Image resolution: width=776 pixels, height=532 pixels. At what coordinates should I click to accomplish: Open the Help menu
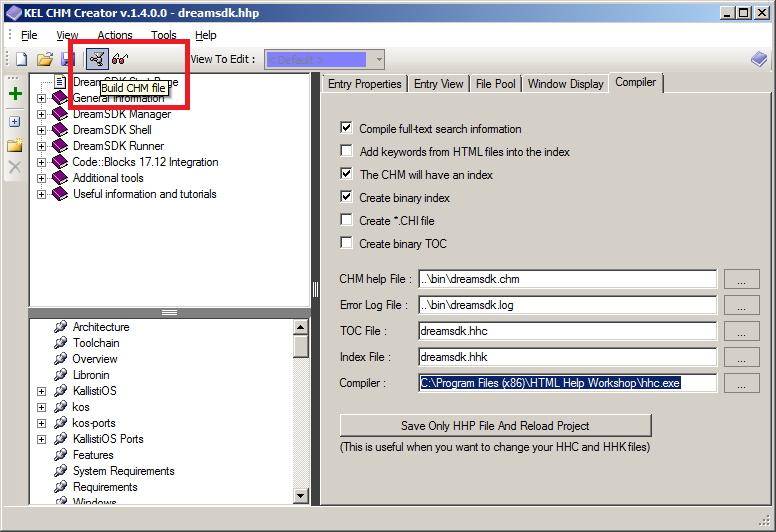205,35
